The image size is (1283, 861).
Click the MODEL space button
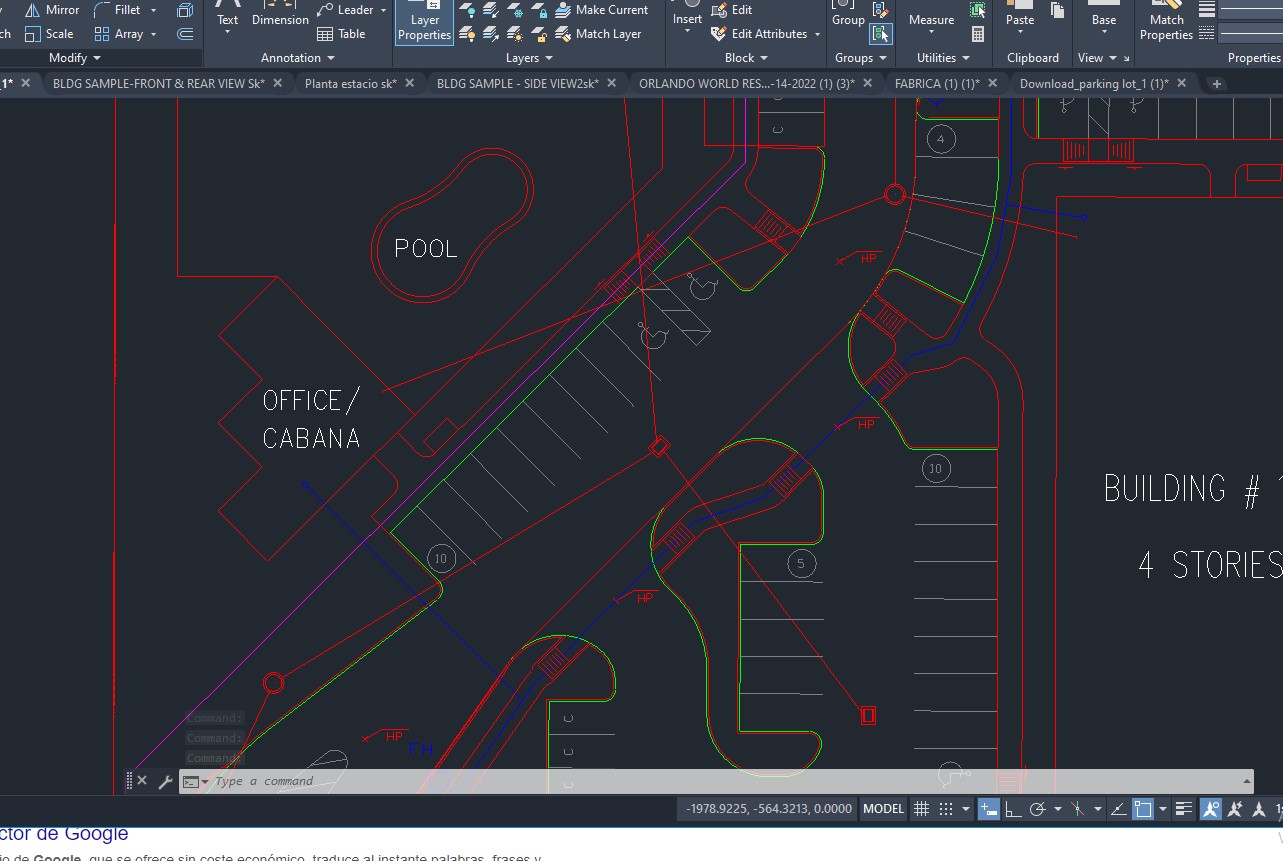pyautogui.click(x=883, y=809)
